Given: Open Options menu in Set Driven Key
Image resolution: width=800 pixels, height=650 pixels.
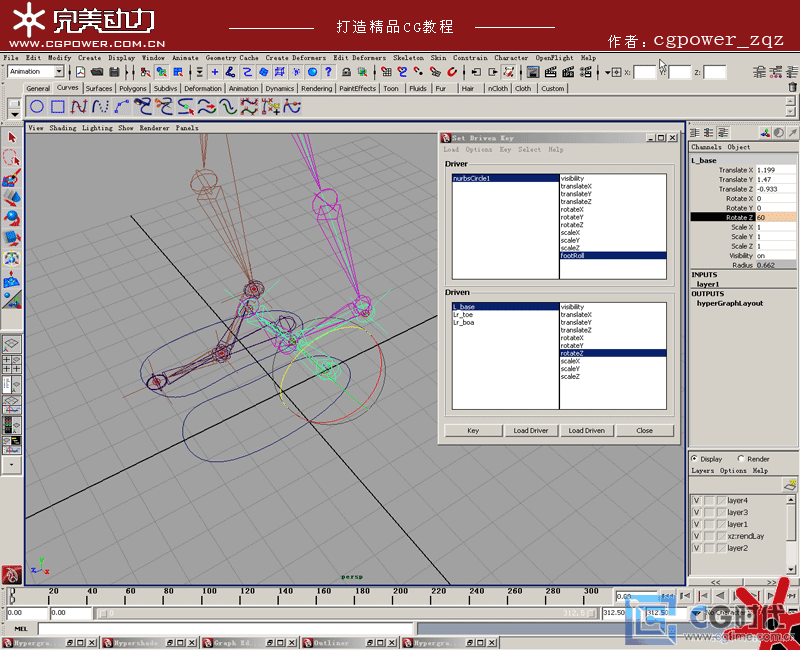Looking at the screenshot, I should pyautogui.click(x=479, y=149).
